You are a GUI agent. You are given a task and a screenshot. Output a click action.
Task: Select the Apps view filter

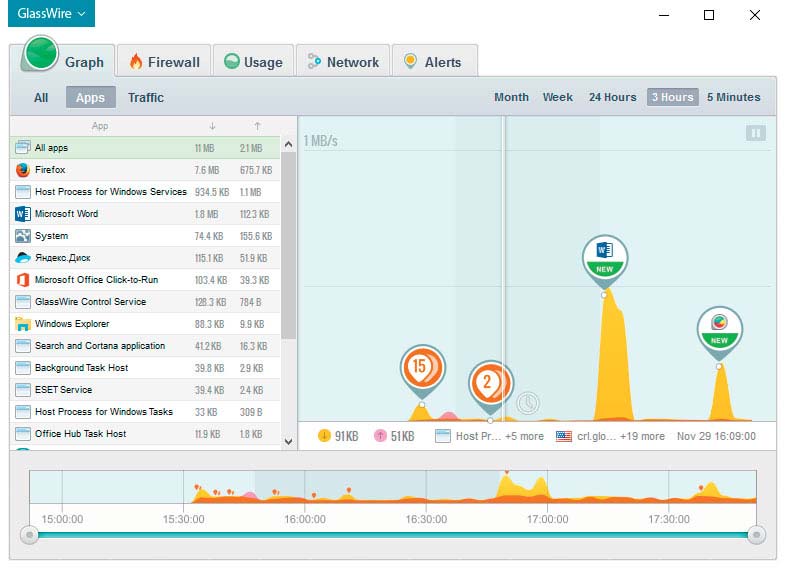(91, 98)
